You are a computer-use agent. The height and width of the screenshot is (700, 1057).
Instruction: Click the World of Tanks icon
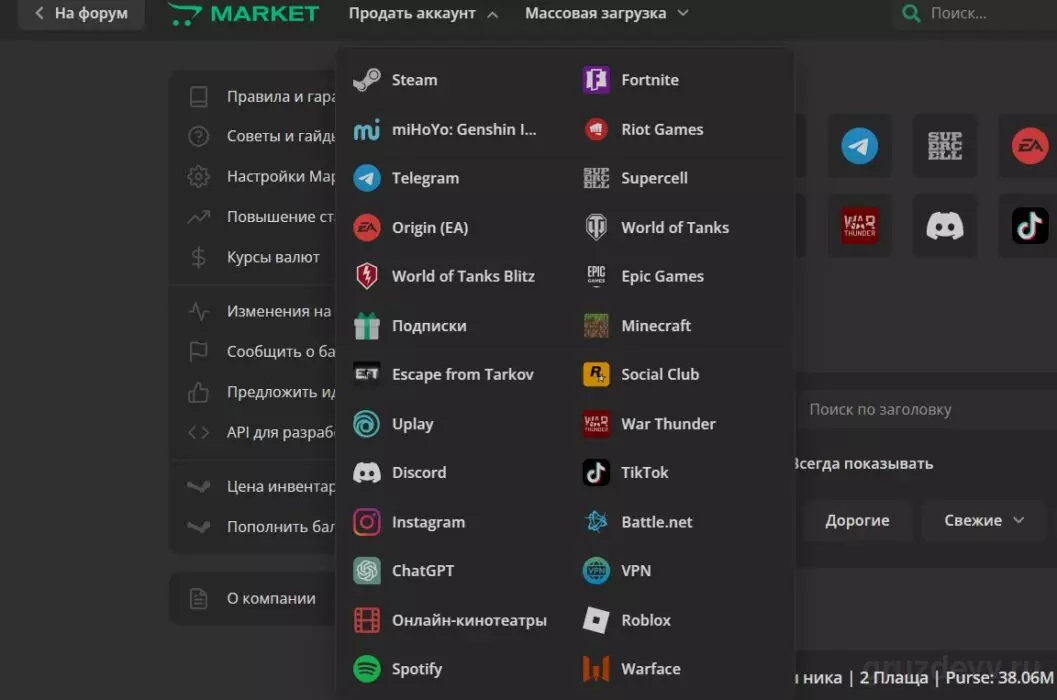[596, 227]
